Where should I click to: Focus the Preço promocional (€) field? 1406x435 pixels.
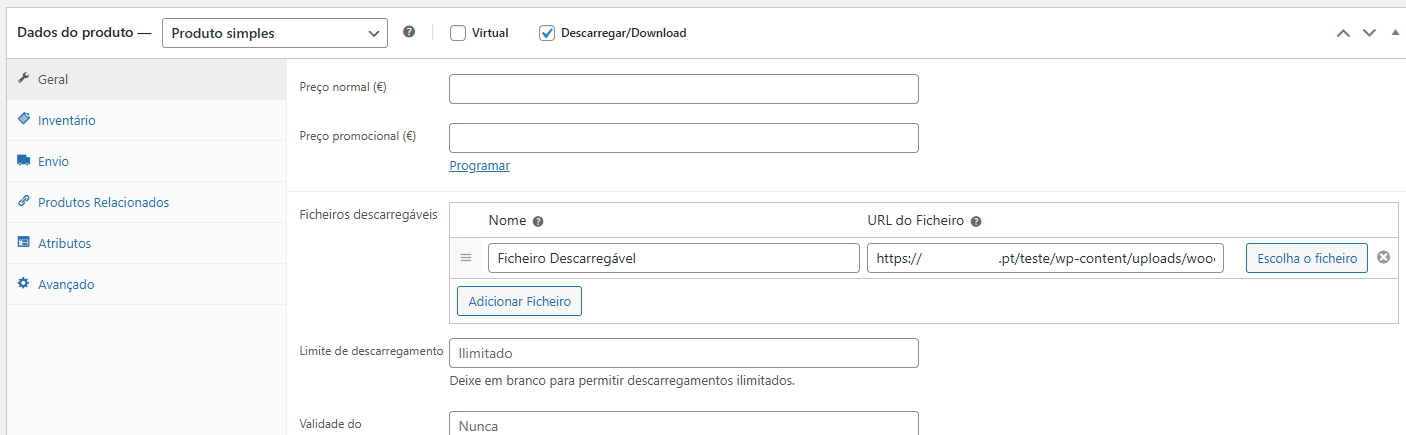click(684, 138)
